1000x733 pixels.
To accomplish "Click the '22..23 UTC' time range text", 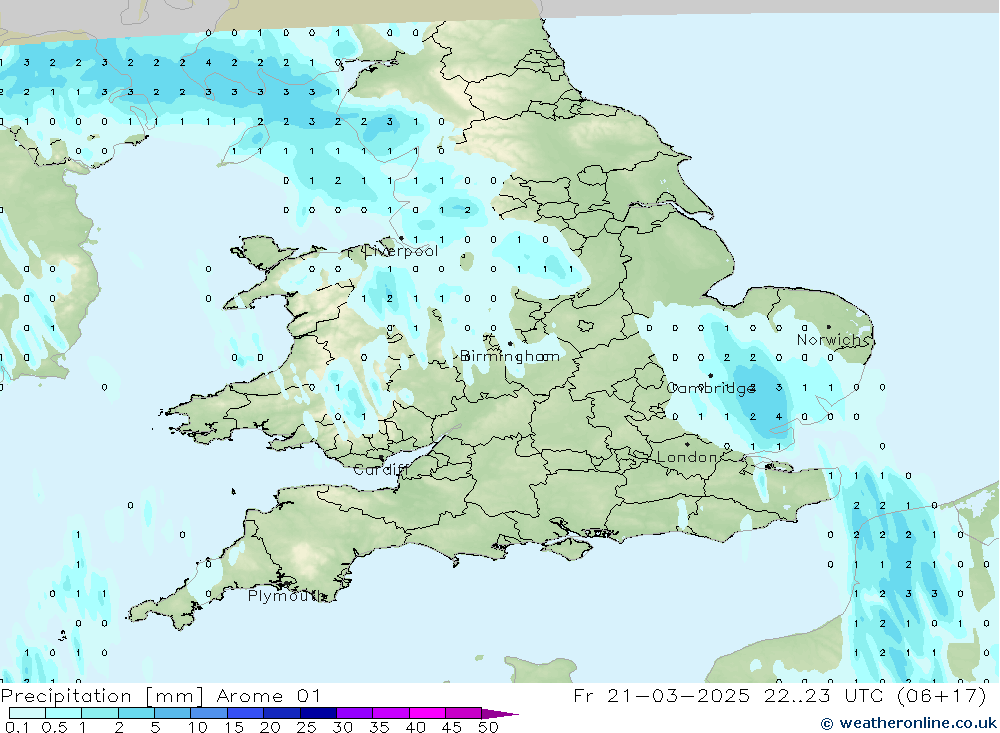I will (824, 696).
